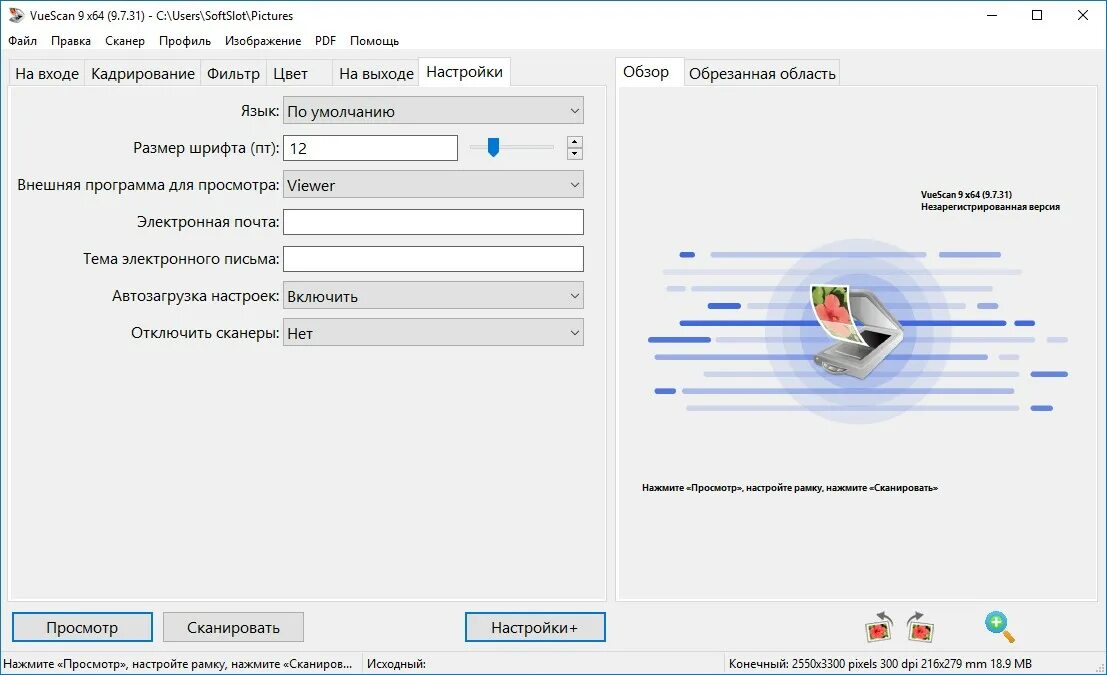
Task: Click the zoom in magnifier icon
Action: 1000,627
